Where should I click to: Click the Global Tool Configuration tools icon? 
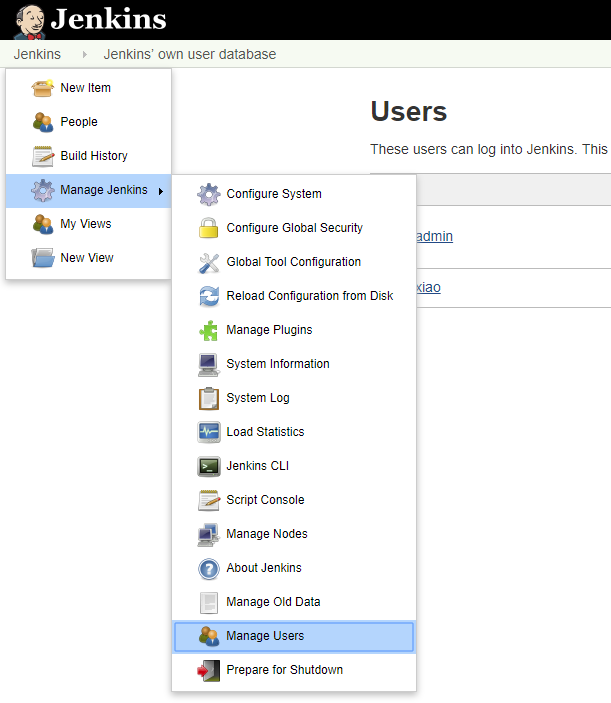(208, 262)
